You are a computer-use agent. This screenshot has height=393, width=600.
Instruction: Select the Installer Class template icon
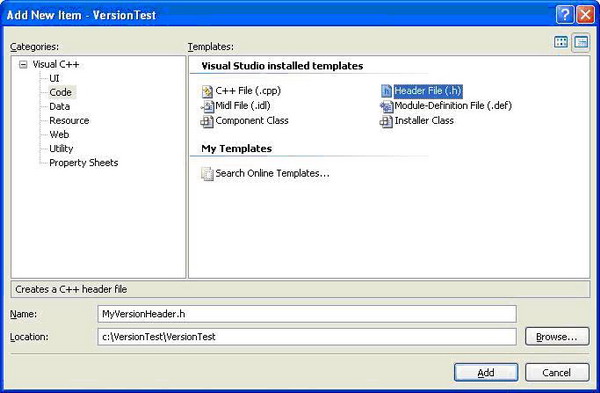[x=386, y=121]
